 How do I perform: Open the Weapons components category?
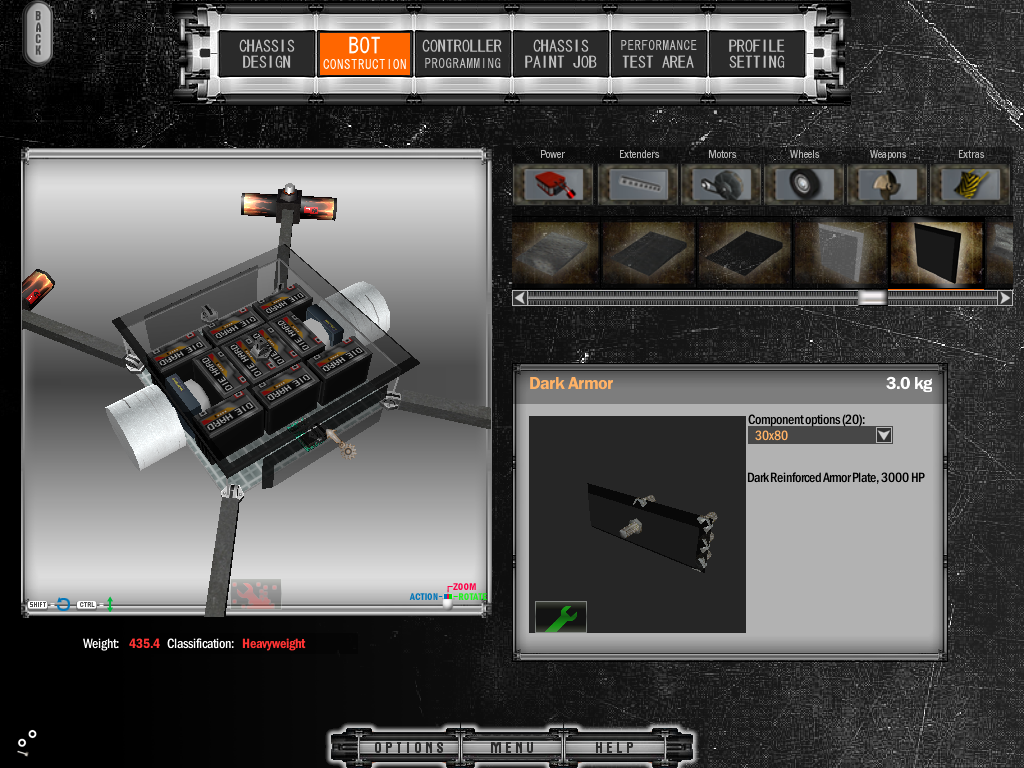[x=887, y=185]
